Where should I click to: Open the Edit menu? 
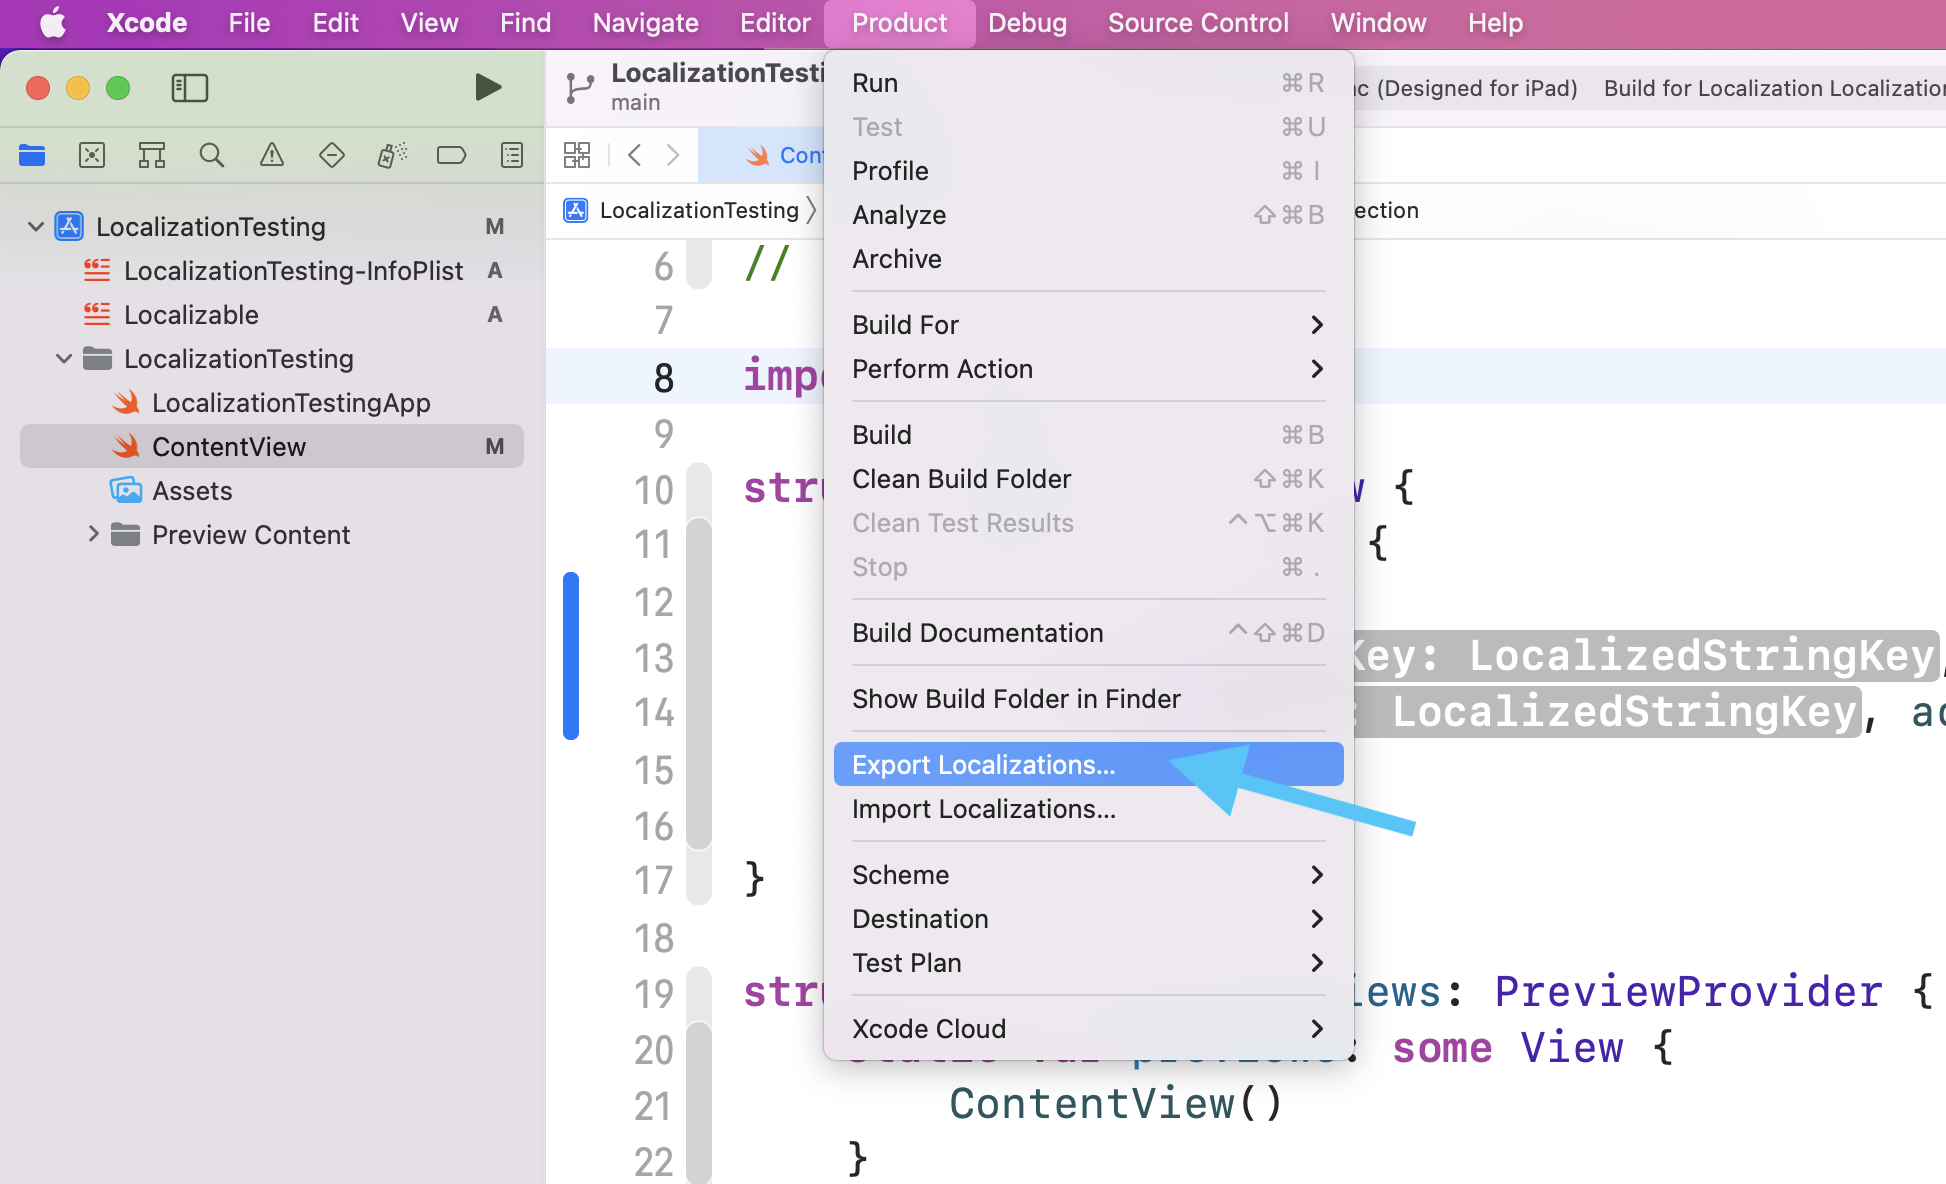click(335, 22)
